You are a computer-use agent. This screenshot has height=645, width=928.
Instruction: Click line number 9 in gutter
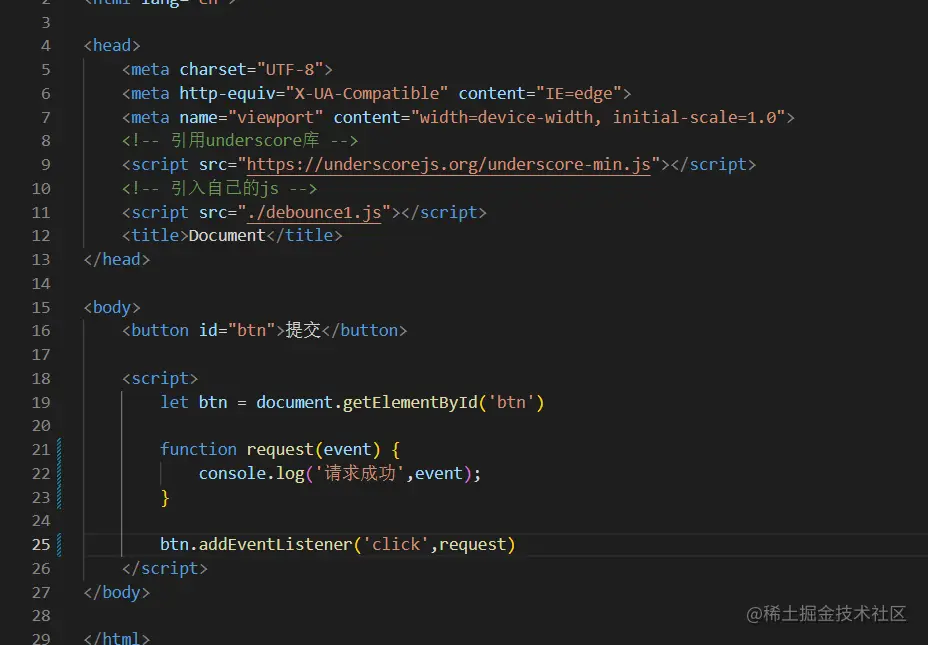tap(46, 165)
